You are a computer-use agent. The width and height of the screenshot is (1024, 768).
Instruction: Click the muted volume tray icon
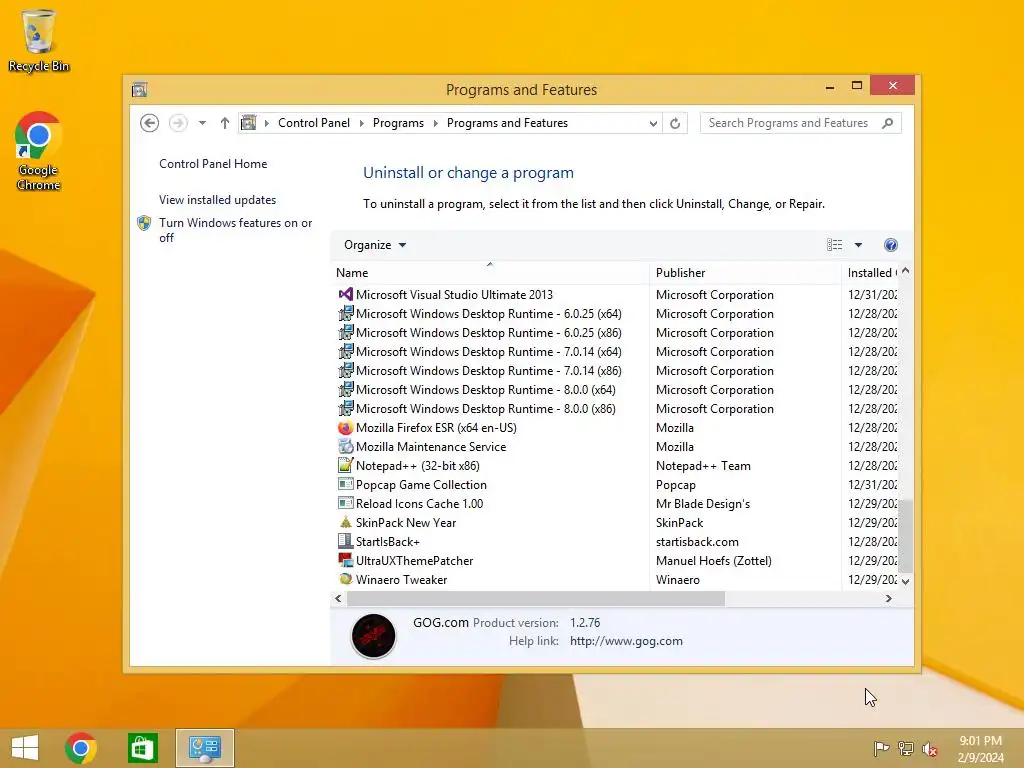point(930,748)
